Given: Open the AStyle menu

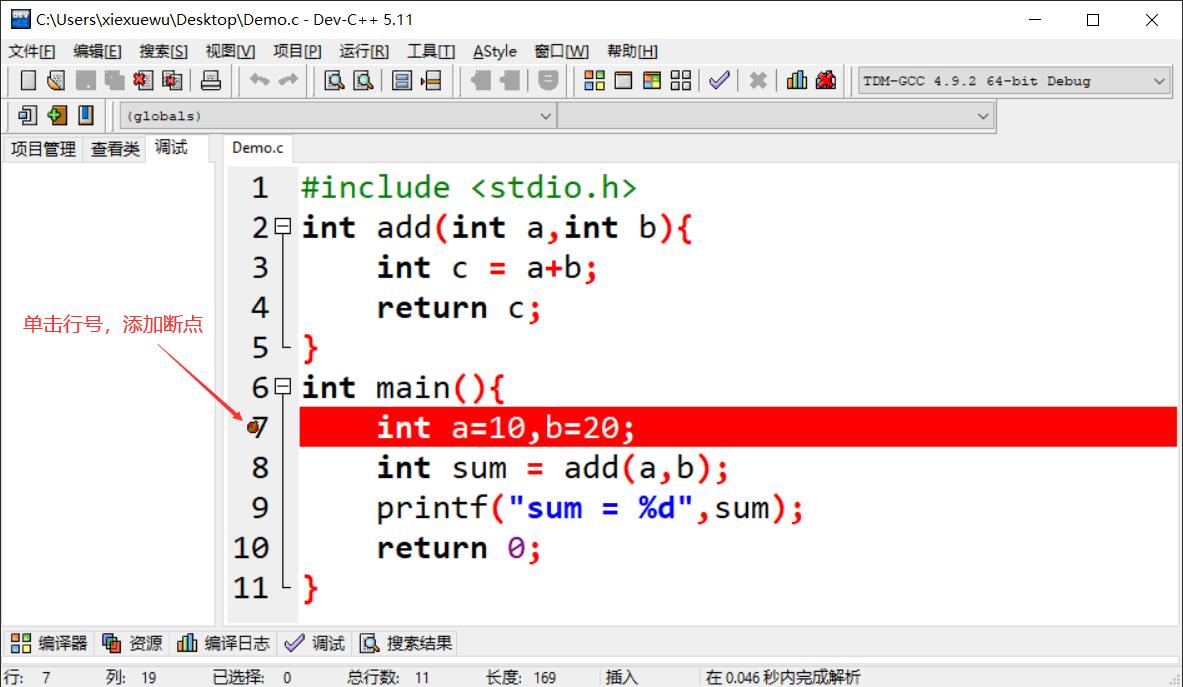Looking at the screenshot, I should 494,51.
